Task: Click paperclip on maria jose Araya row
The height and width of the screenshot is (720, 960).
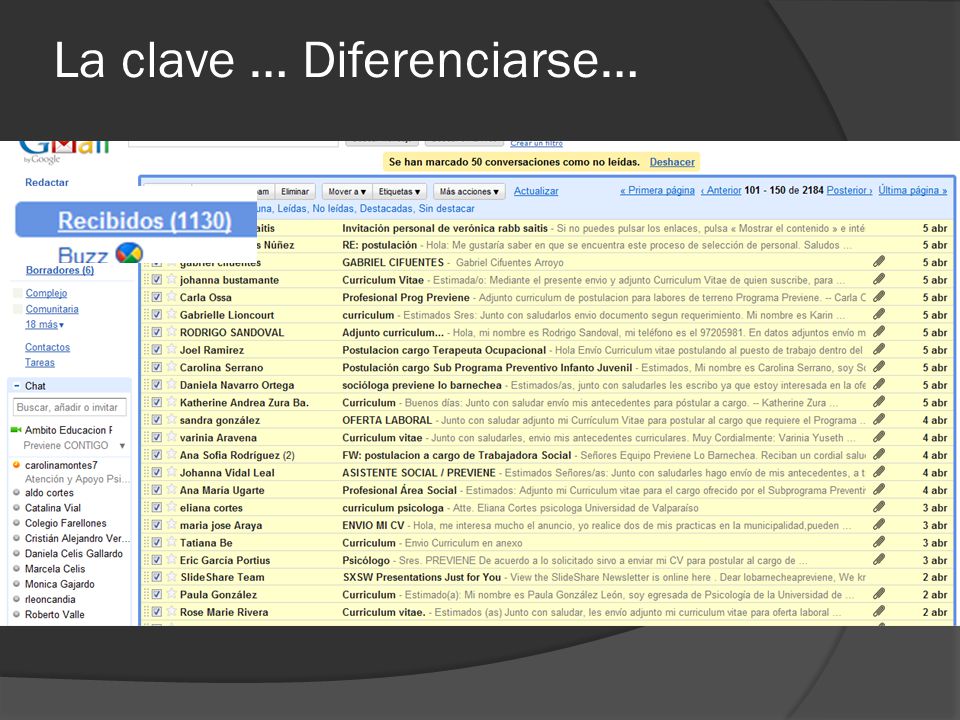Action: (879, 525)
